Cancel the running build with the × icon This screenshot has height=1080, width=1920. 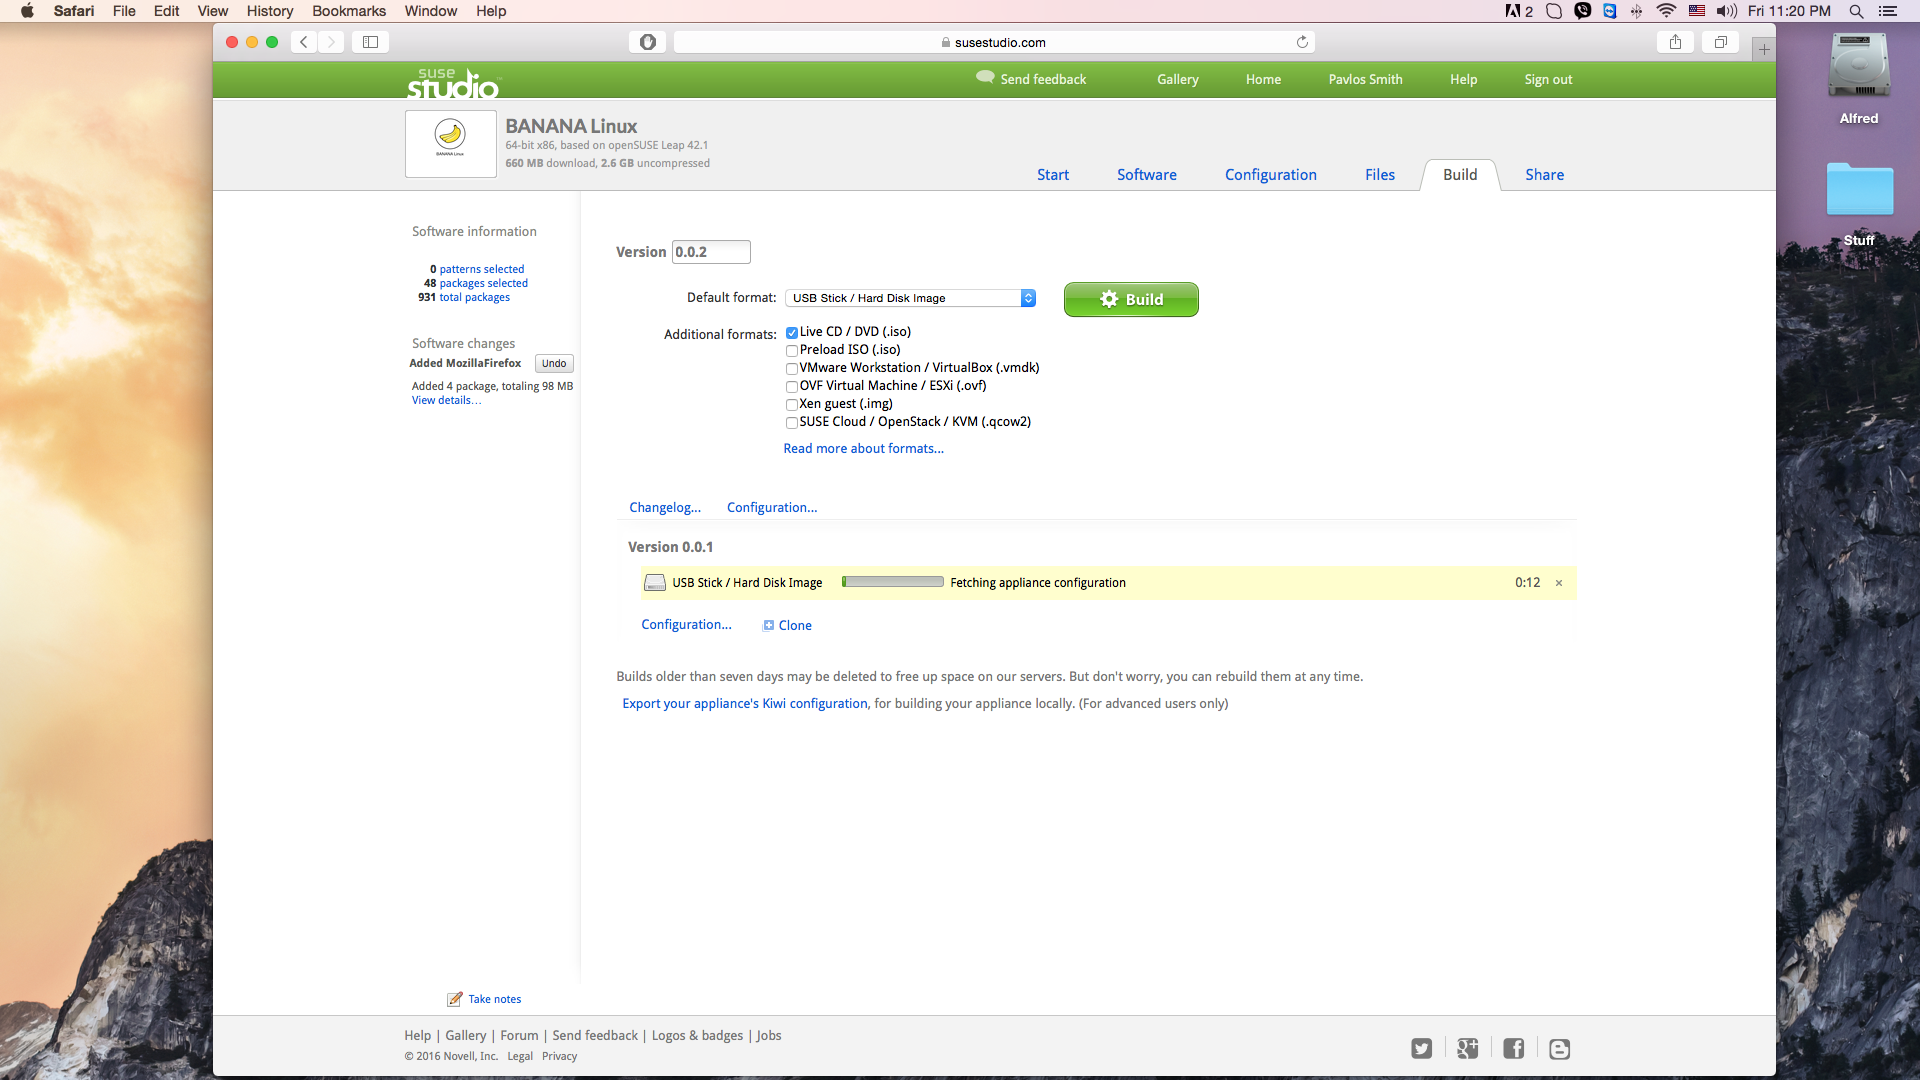coord(1558,582)
